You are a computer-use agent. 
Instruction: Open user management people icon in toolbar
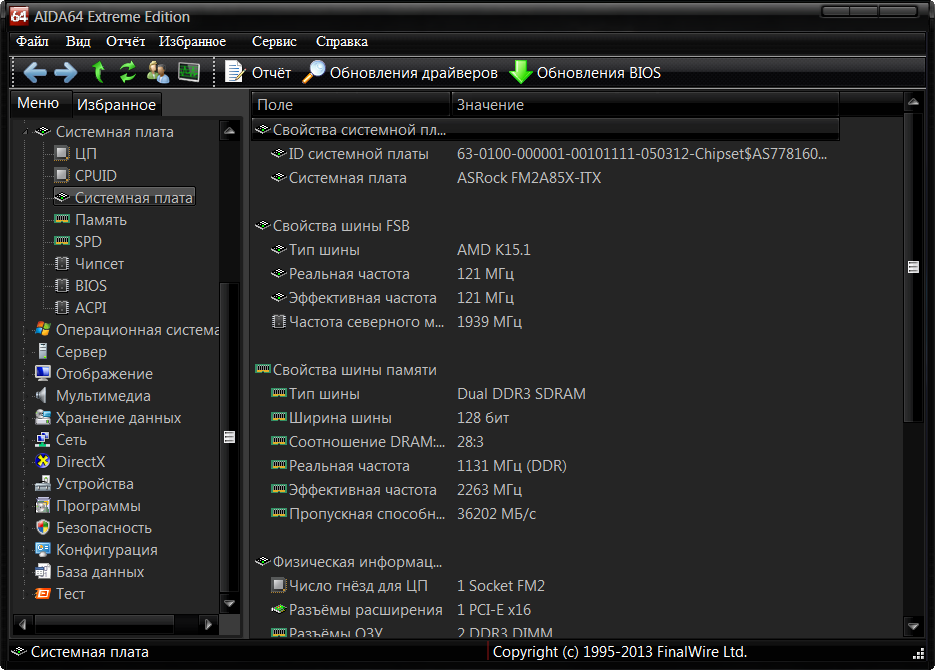pyautogui.click(x=158, y=72)
